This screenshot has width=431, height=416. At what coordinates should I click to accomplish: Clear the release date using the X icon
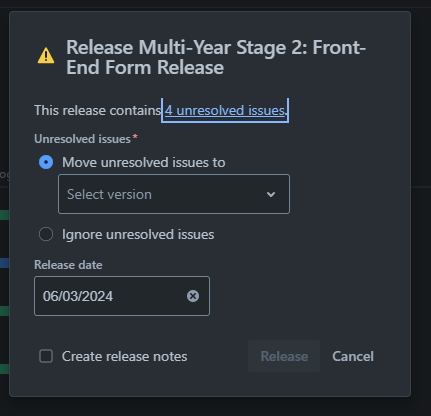pyautogui.click(x=193, y=296)
